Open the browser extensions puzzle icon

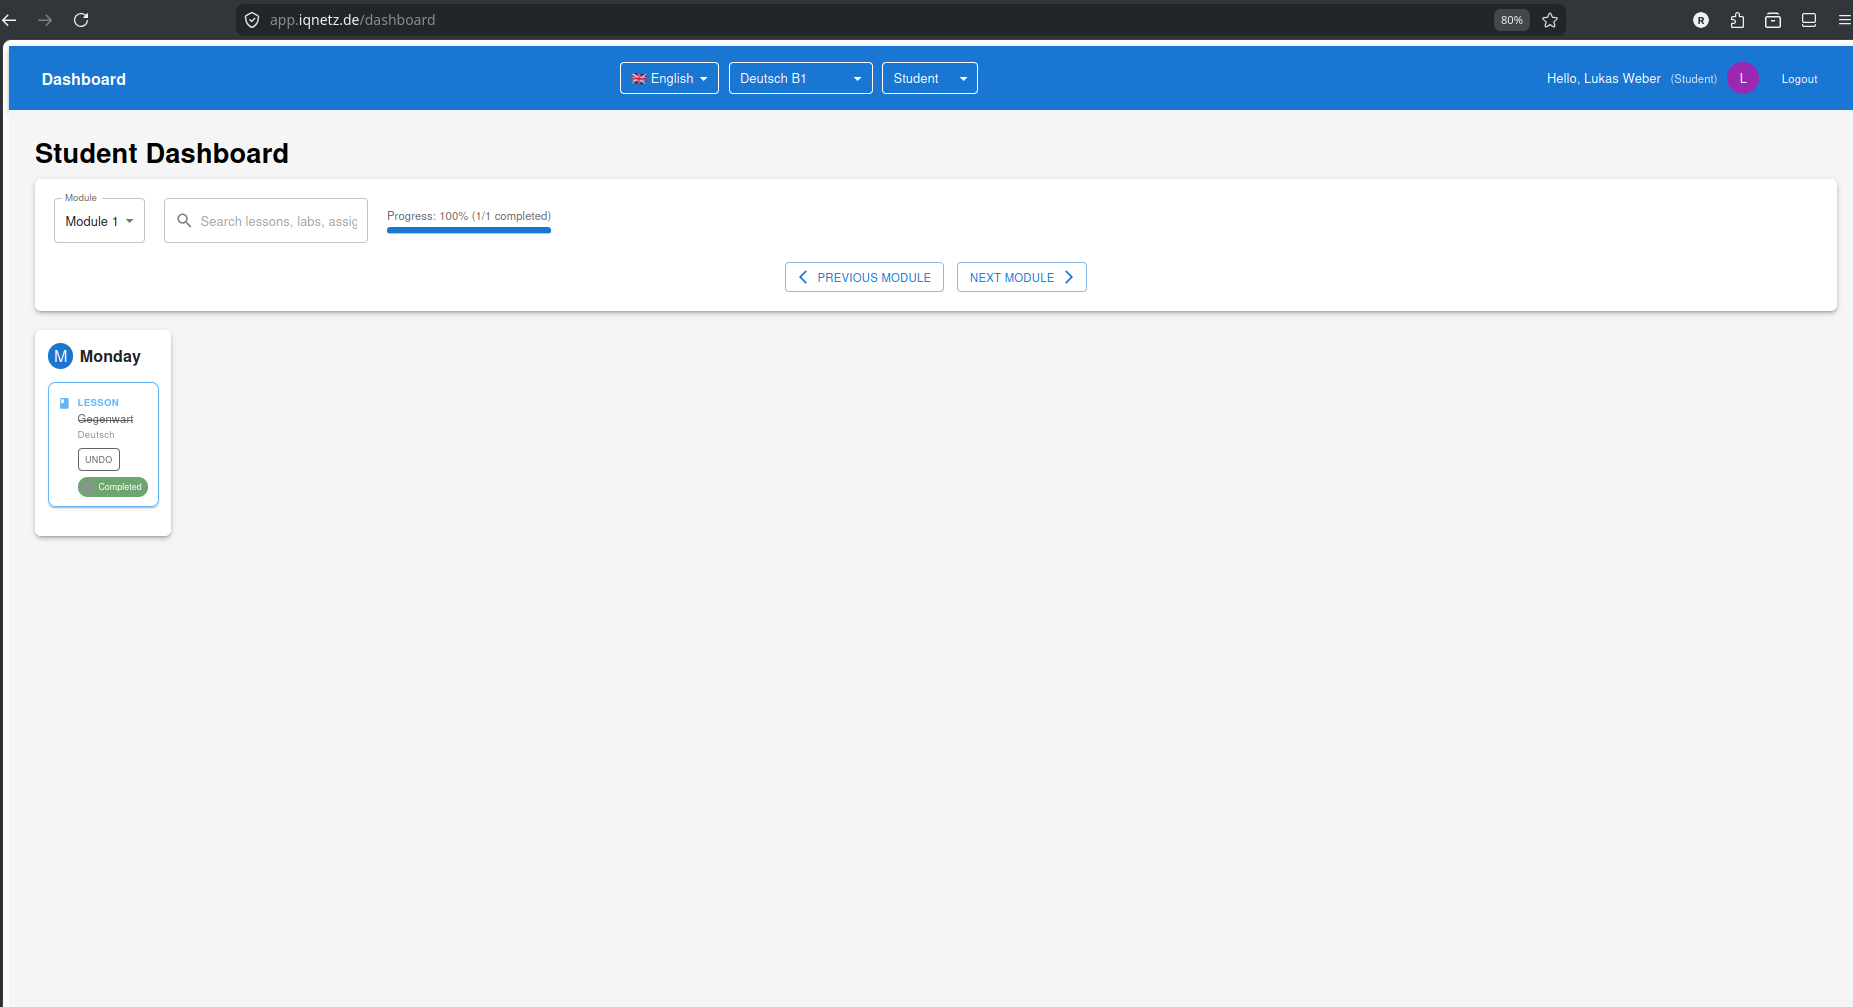click(1737, 20)
